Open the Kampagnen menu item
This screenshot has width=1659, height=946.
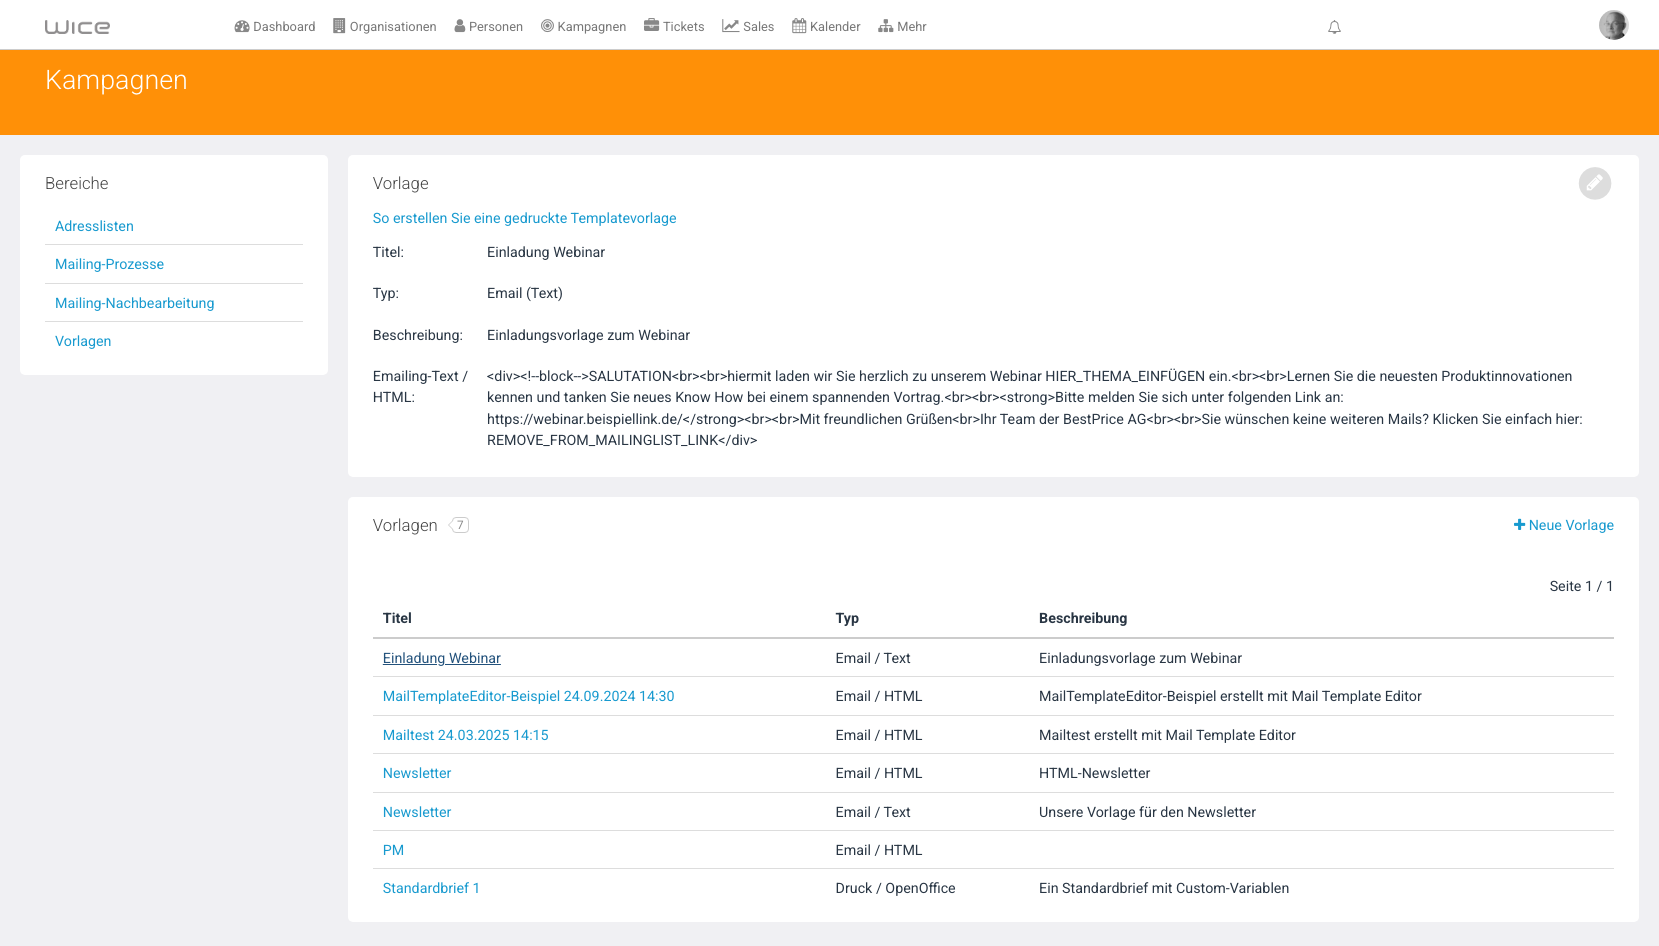584,26
